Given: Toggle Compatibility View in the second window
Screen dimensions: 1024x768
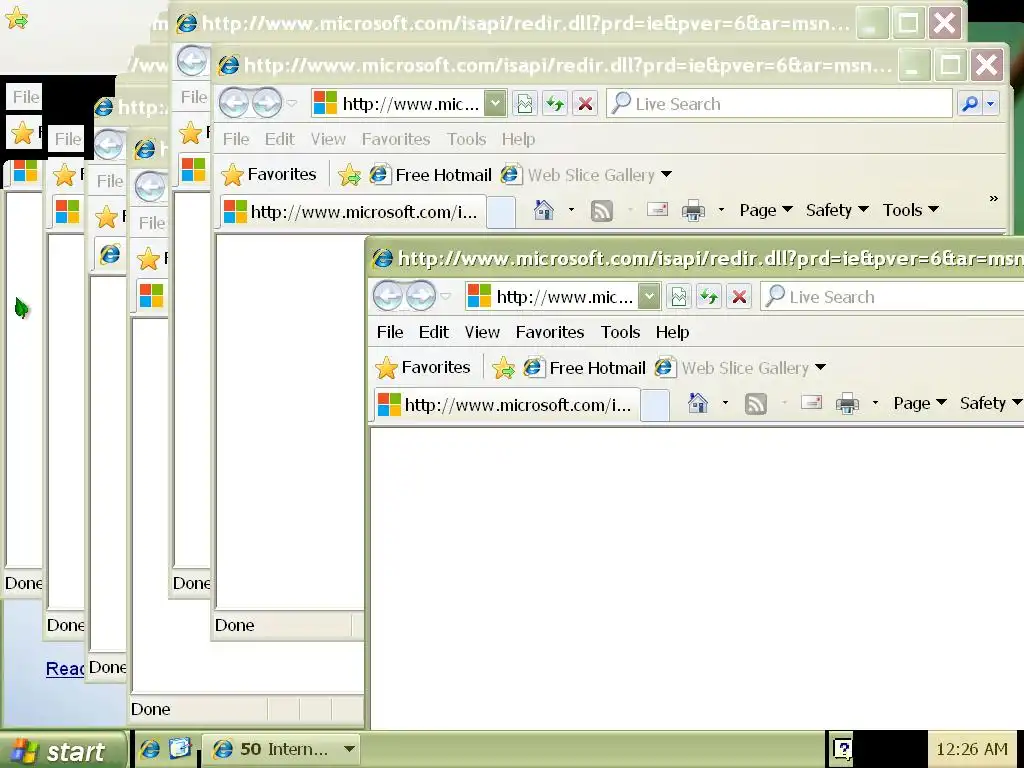Looking at the screenshot, I should pyautogui.click(x=524, y=104).
